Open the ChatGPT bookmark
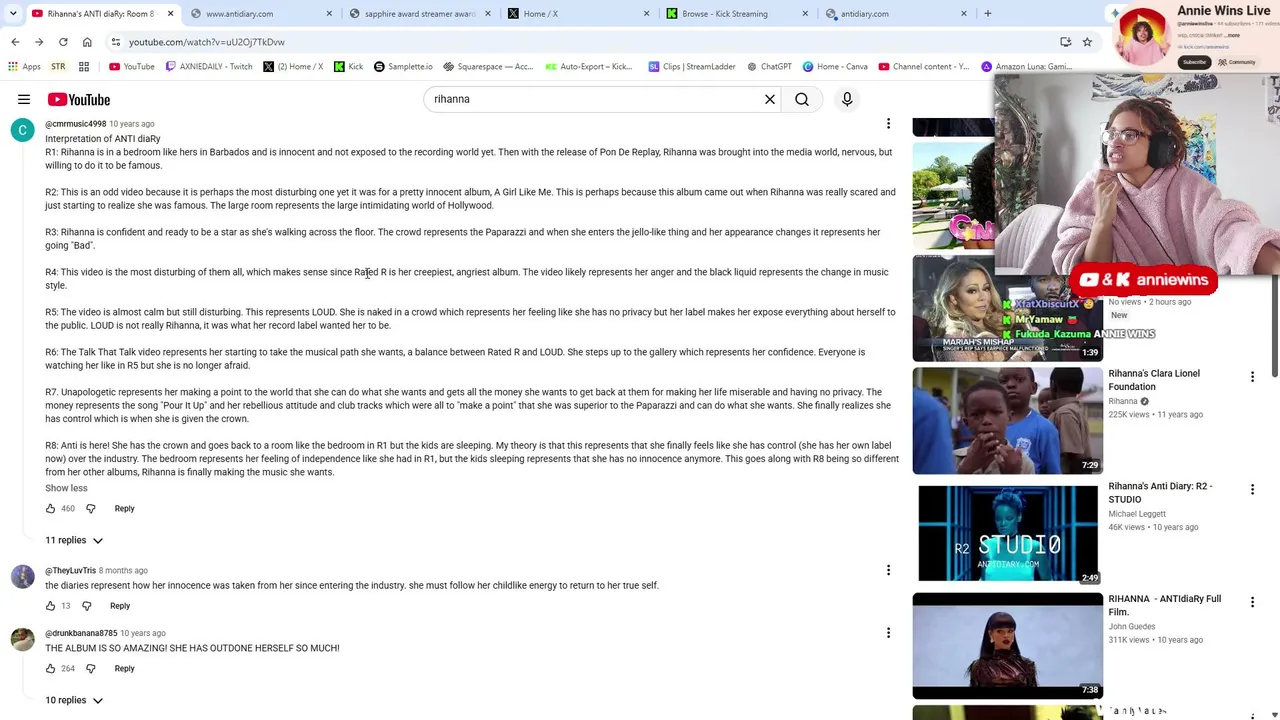Image resolution: width=1280 pixels, height=720 pixels. pyautogui.click(x=769, y=67)
